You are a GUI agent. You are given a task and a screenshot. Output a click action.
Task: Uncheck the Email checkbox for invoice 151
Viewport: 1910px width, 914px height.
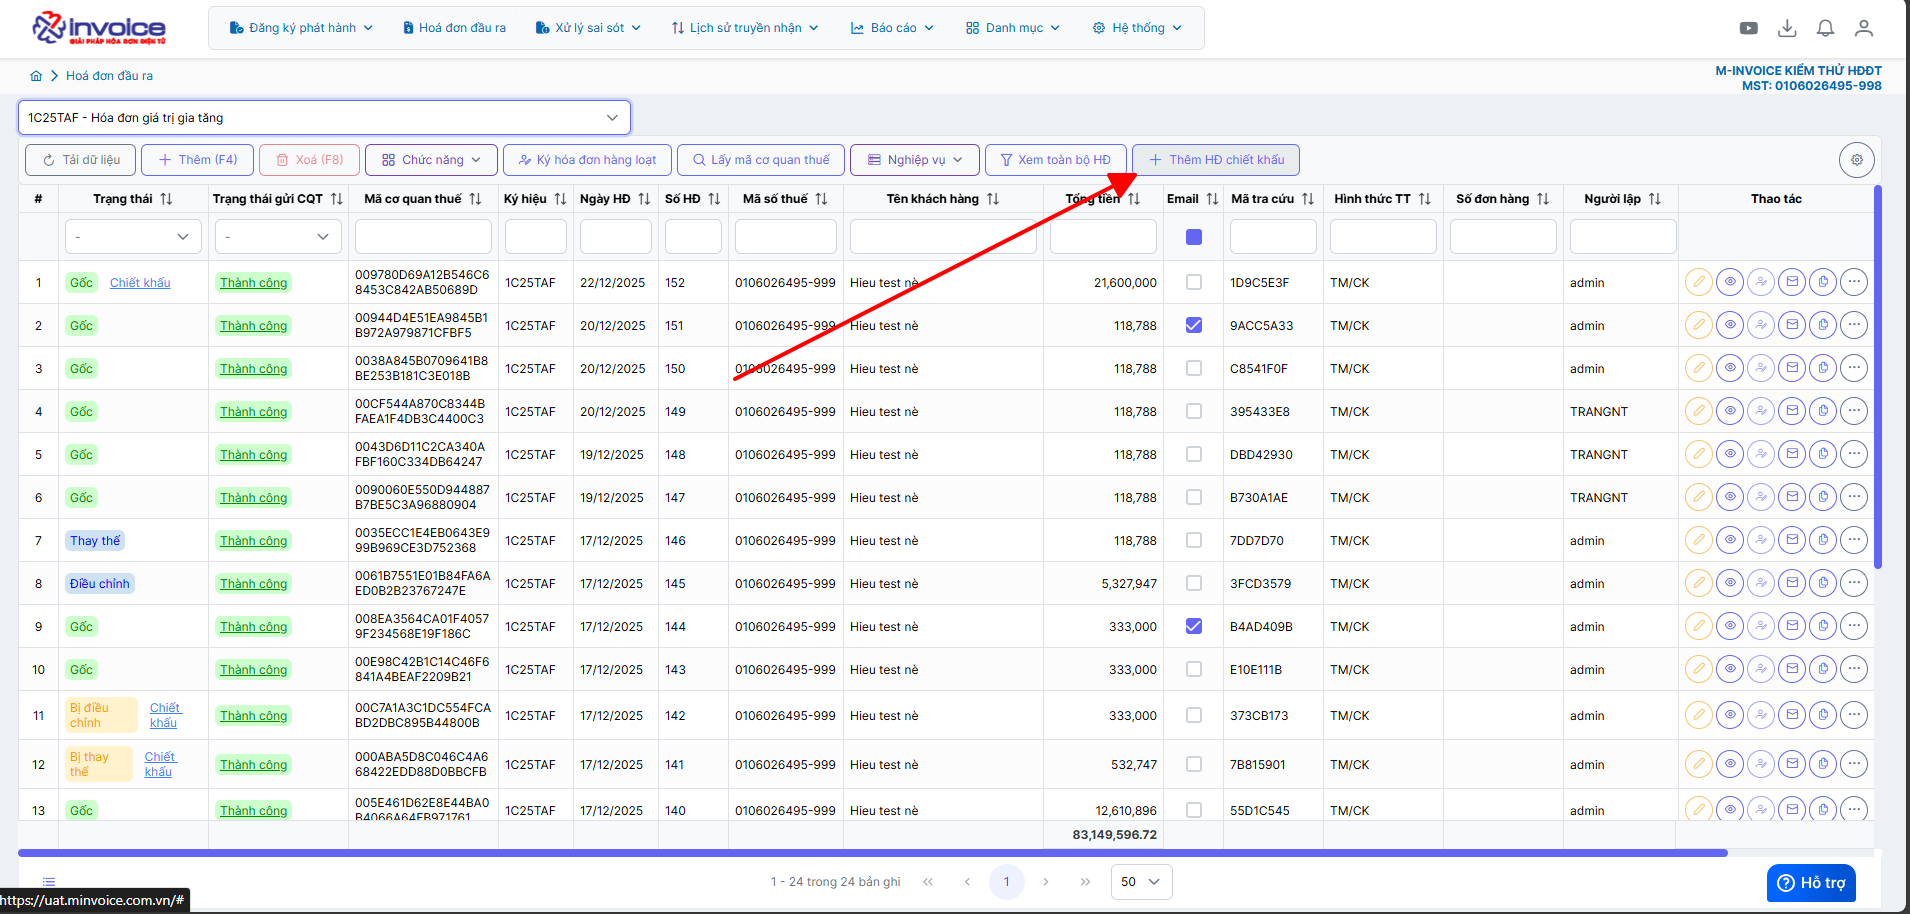(x=1193, y=325)
